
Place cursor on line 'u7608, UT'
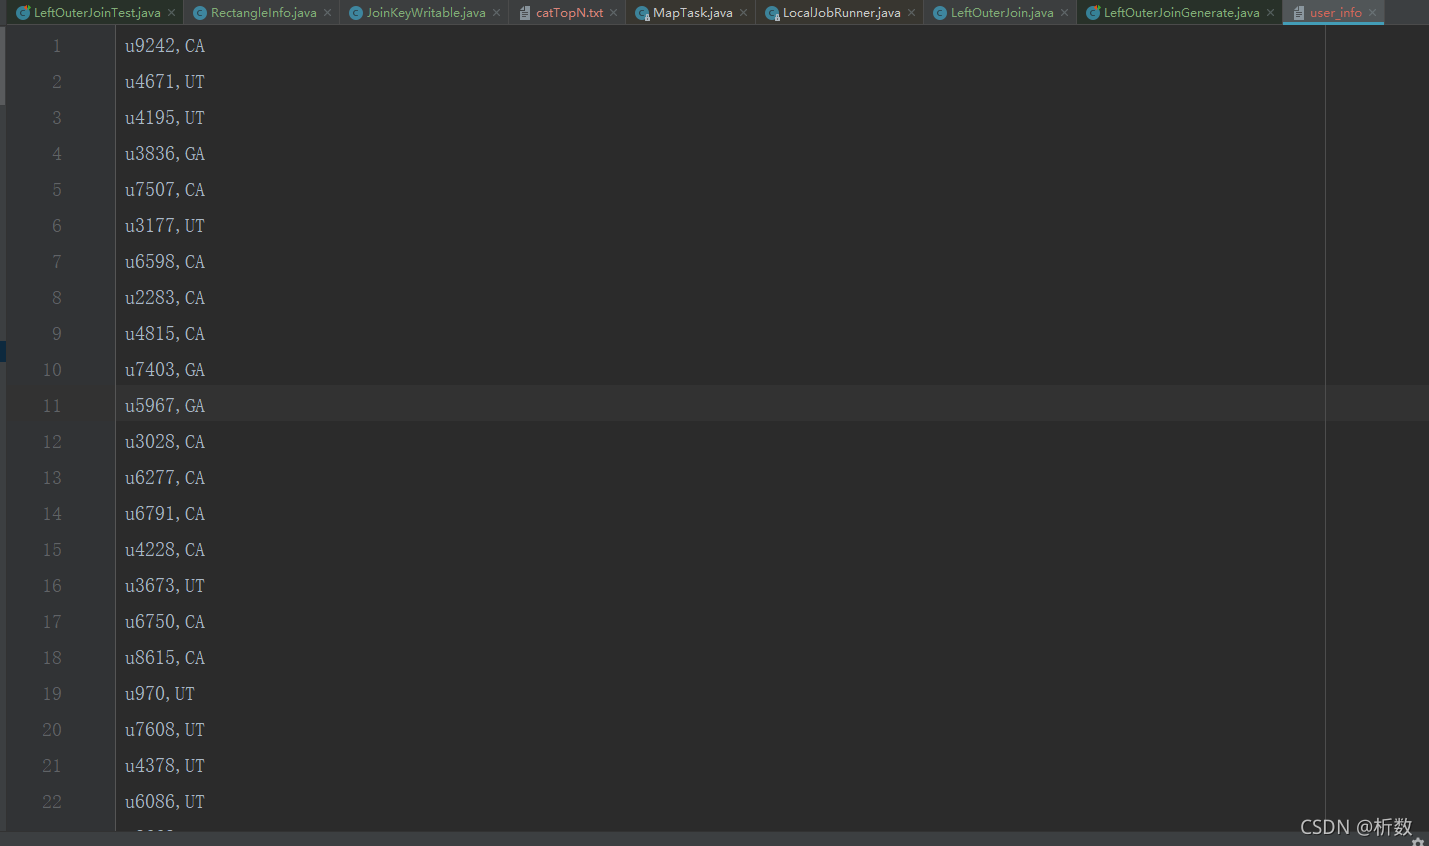click(165, 730)
